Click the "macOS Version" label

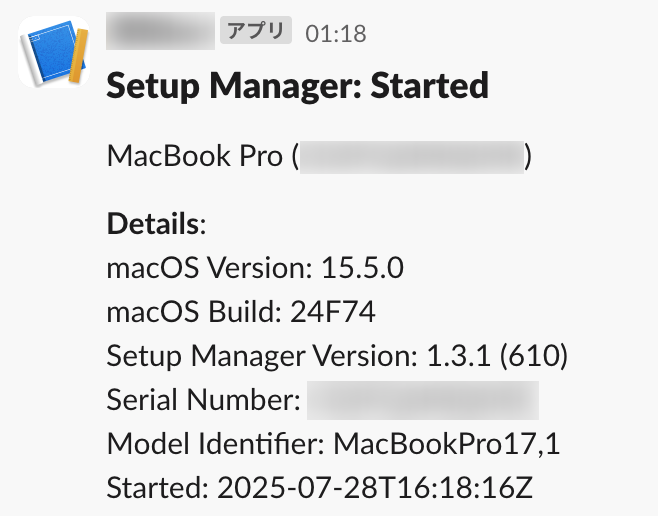209,268
